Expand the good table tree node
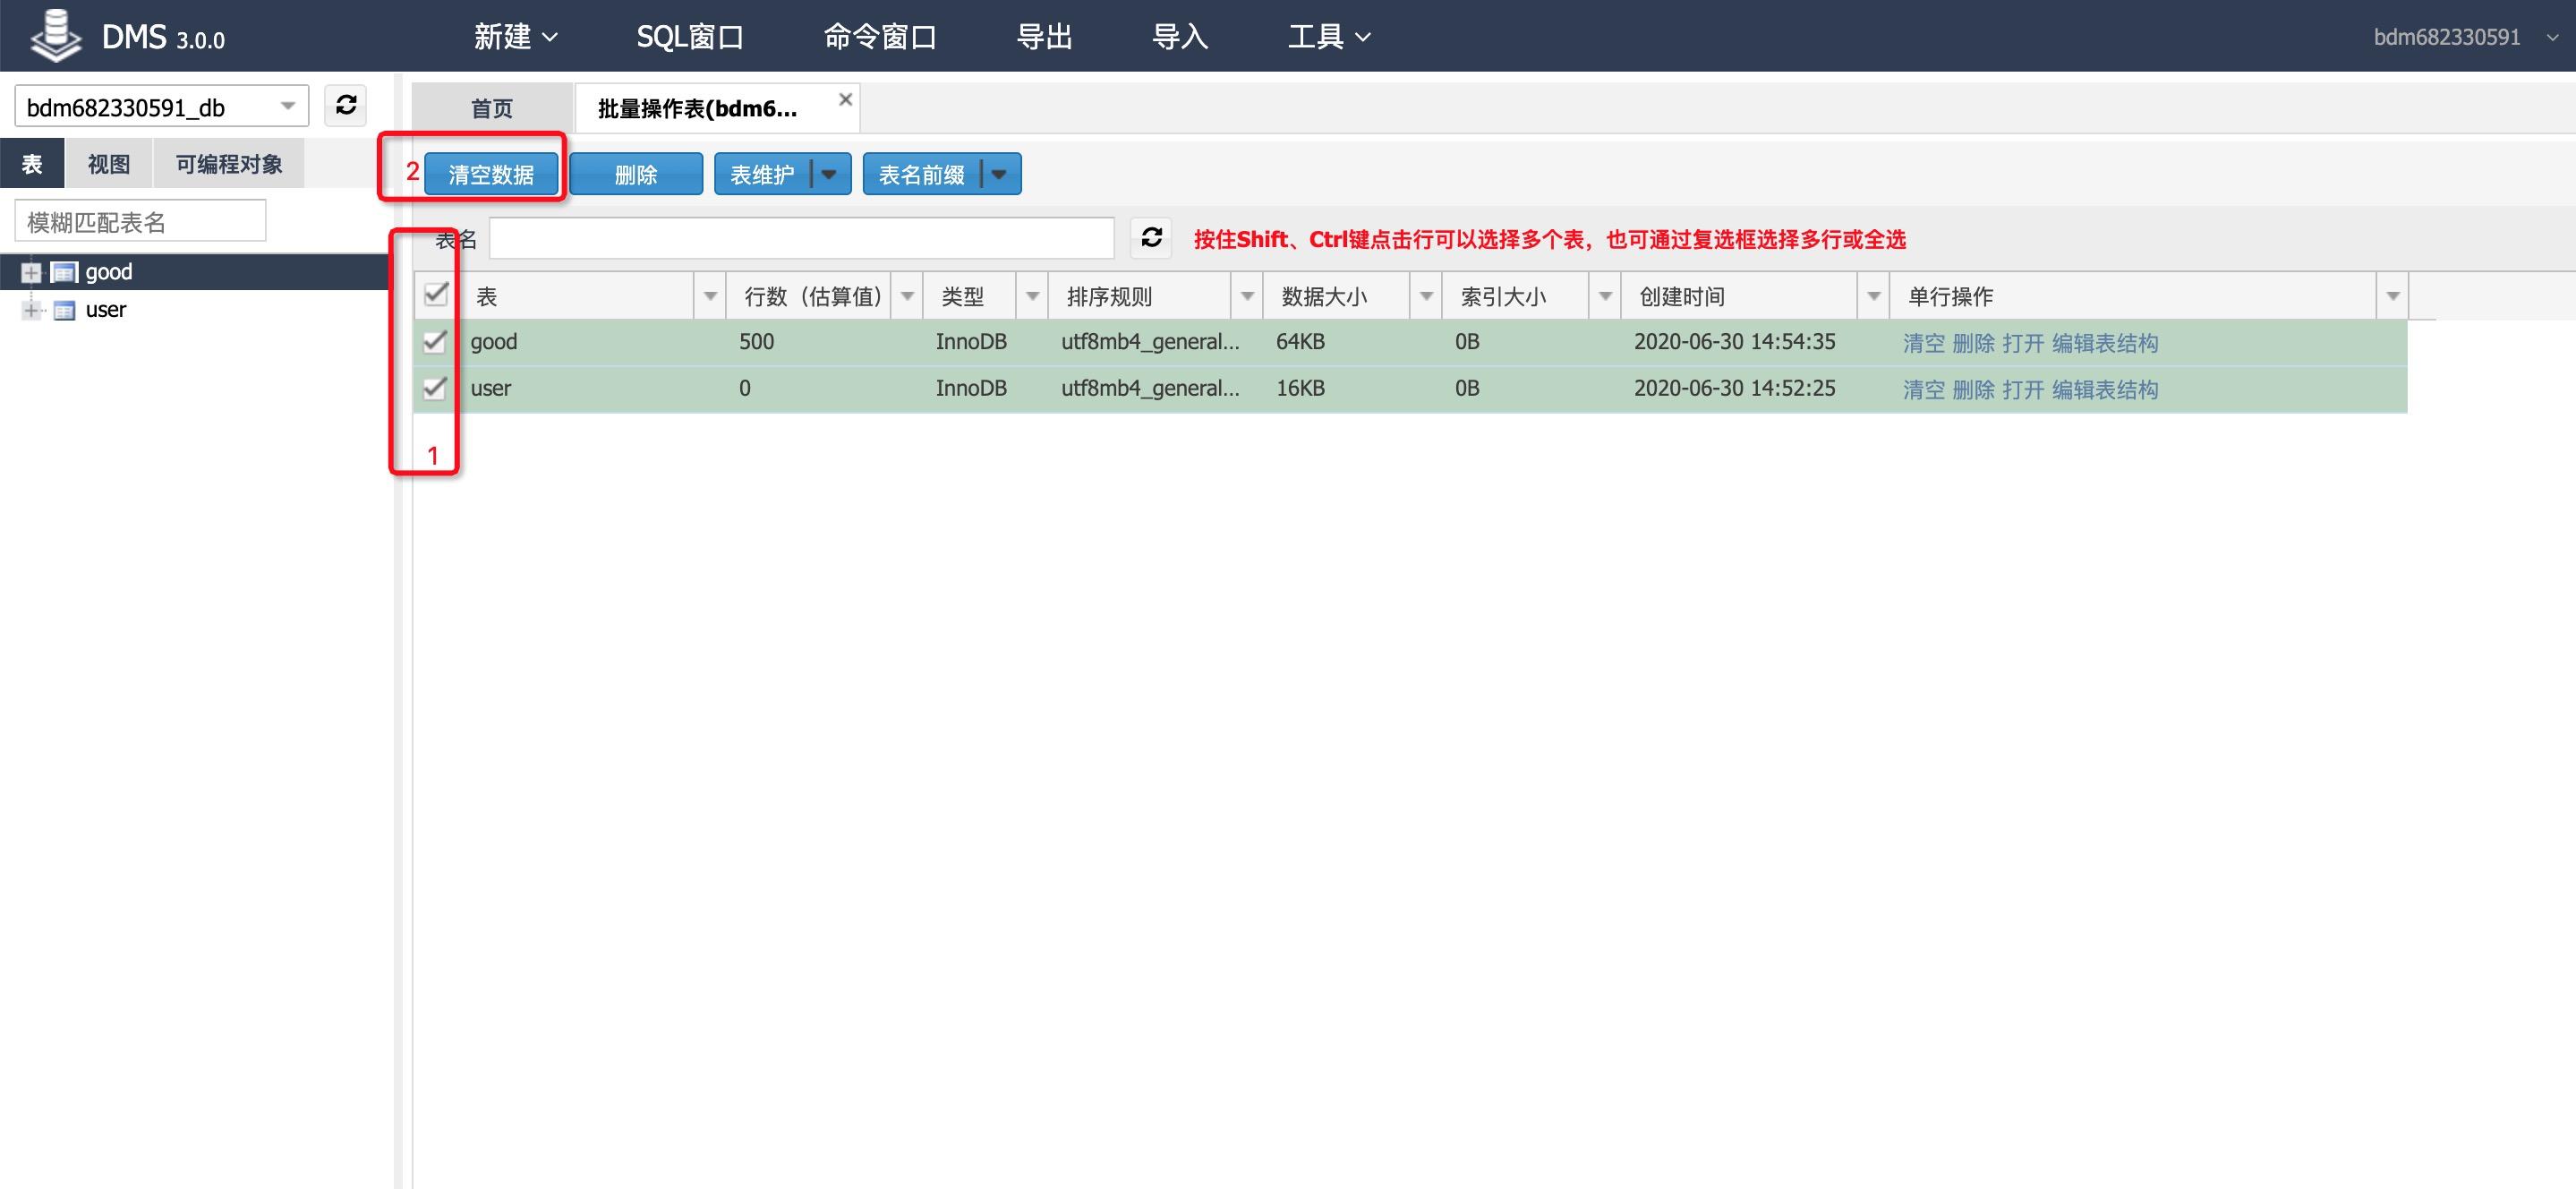Screen dimensions: 2576x1189 [x=31, y=272]
